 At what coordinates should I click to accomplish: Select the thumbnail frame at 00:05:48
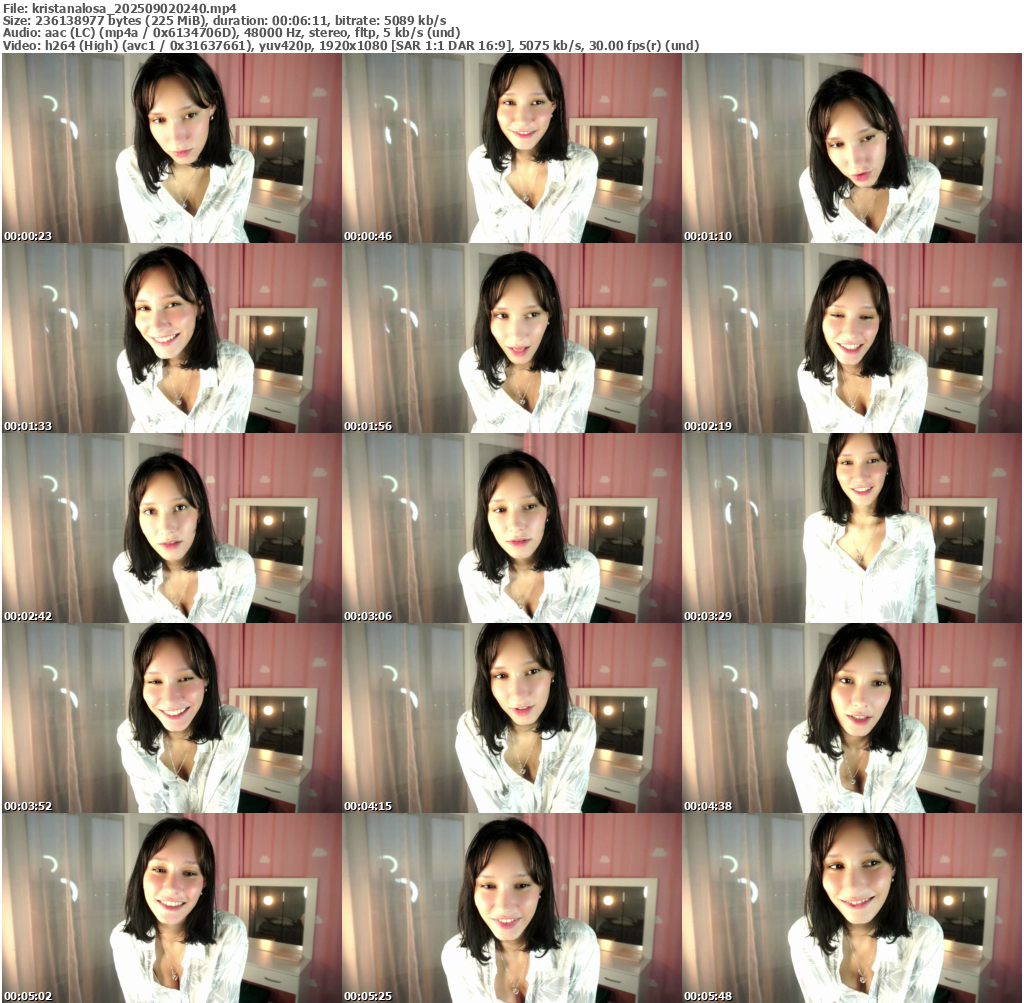(x=852, y=908)
